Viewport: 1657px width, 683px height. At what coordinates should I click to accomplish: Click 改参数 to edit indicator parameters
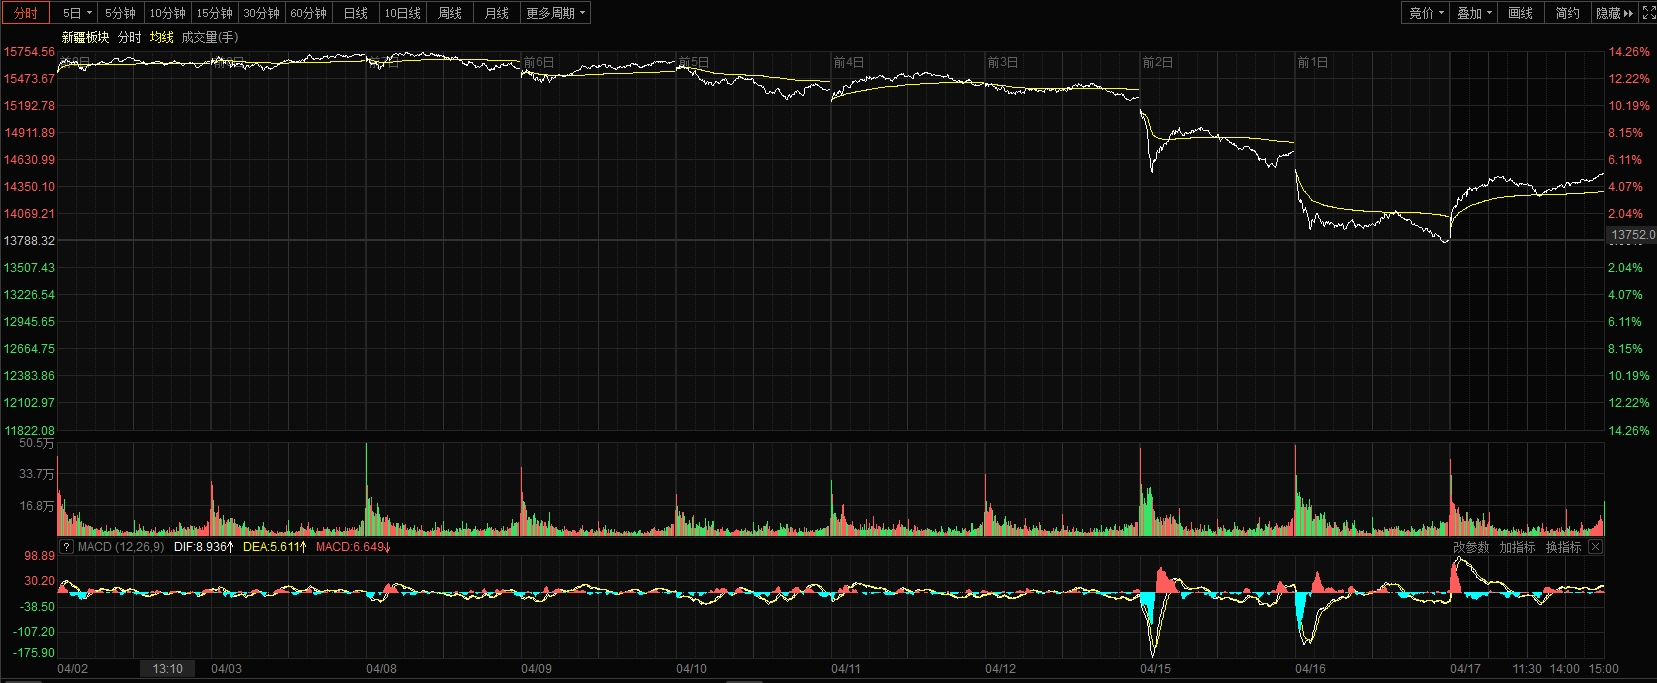[x=1470, y=547]
